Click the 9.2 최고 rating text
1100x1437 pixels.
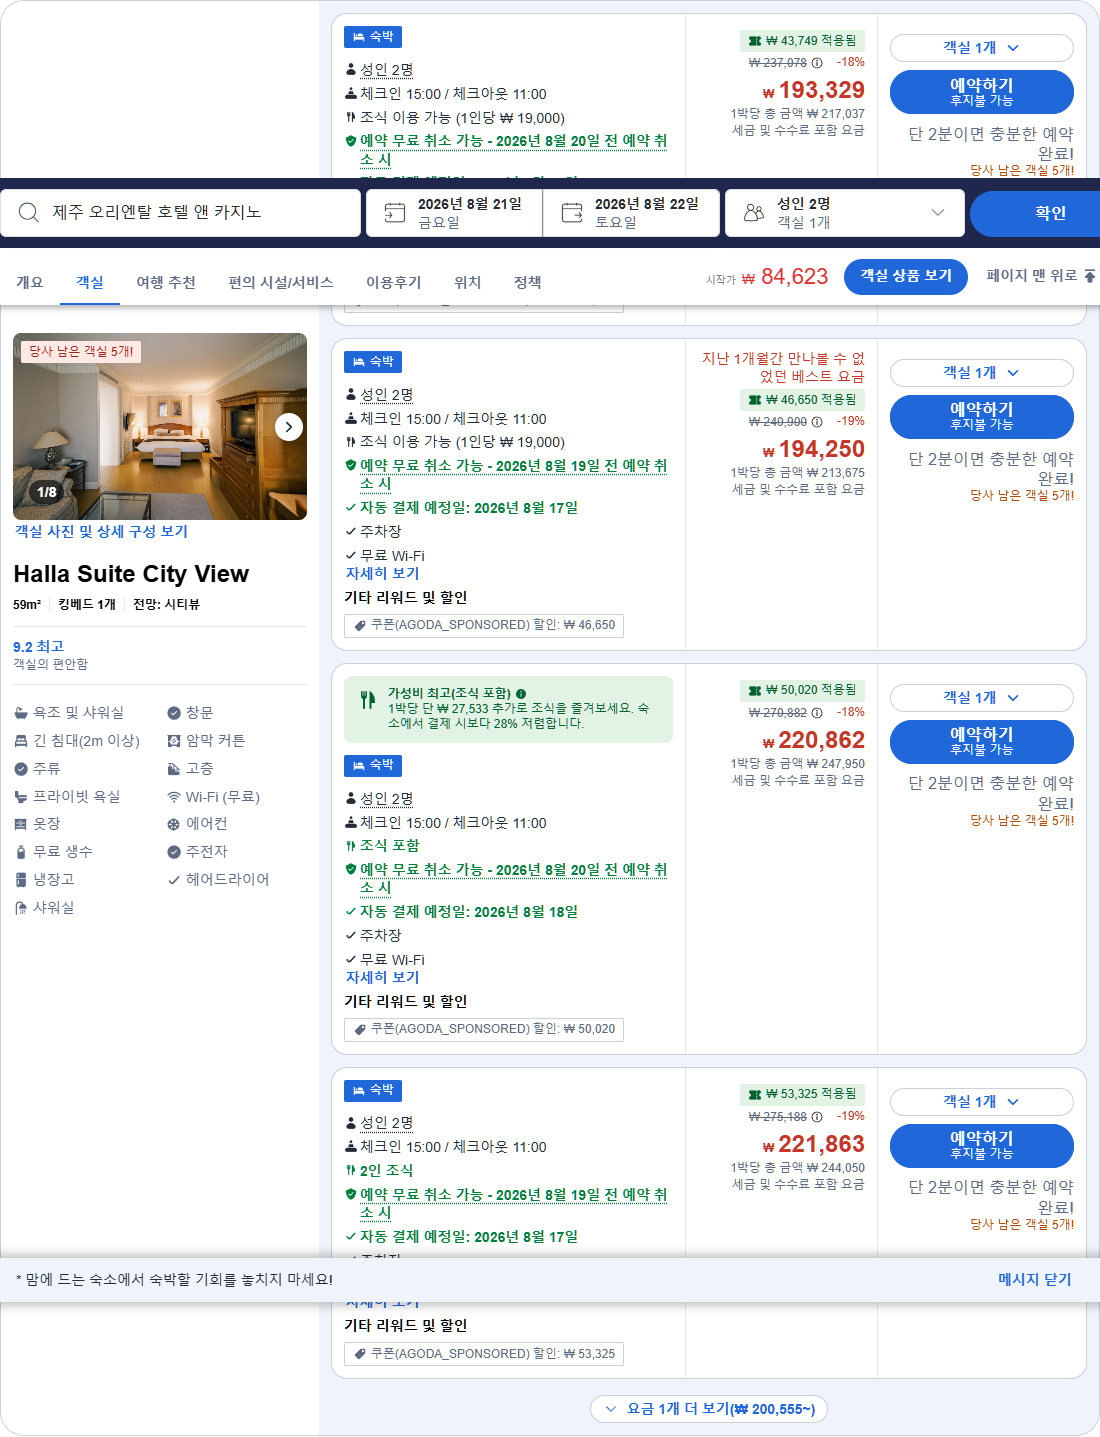coord(38,647)
